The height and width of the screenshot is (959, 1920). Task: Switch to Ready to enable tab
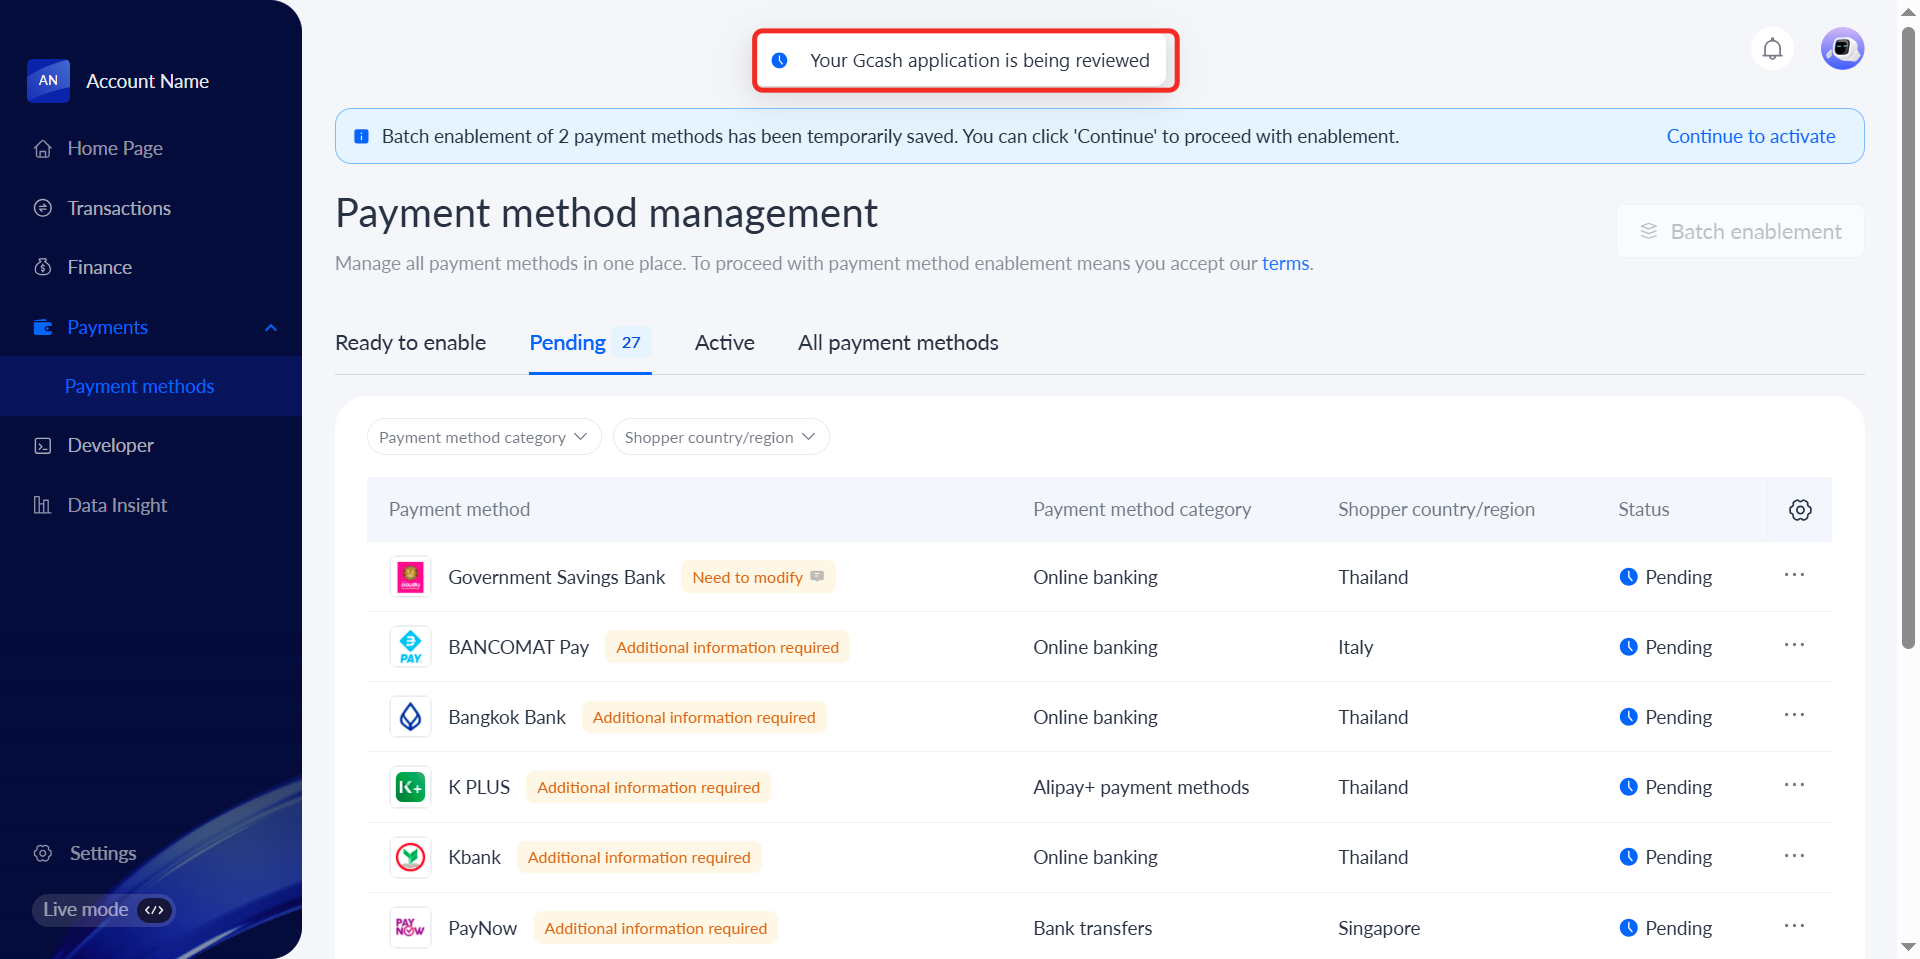pos(410,343)
